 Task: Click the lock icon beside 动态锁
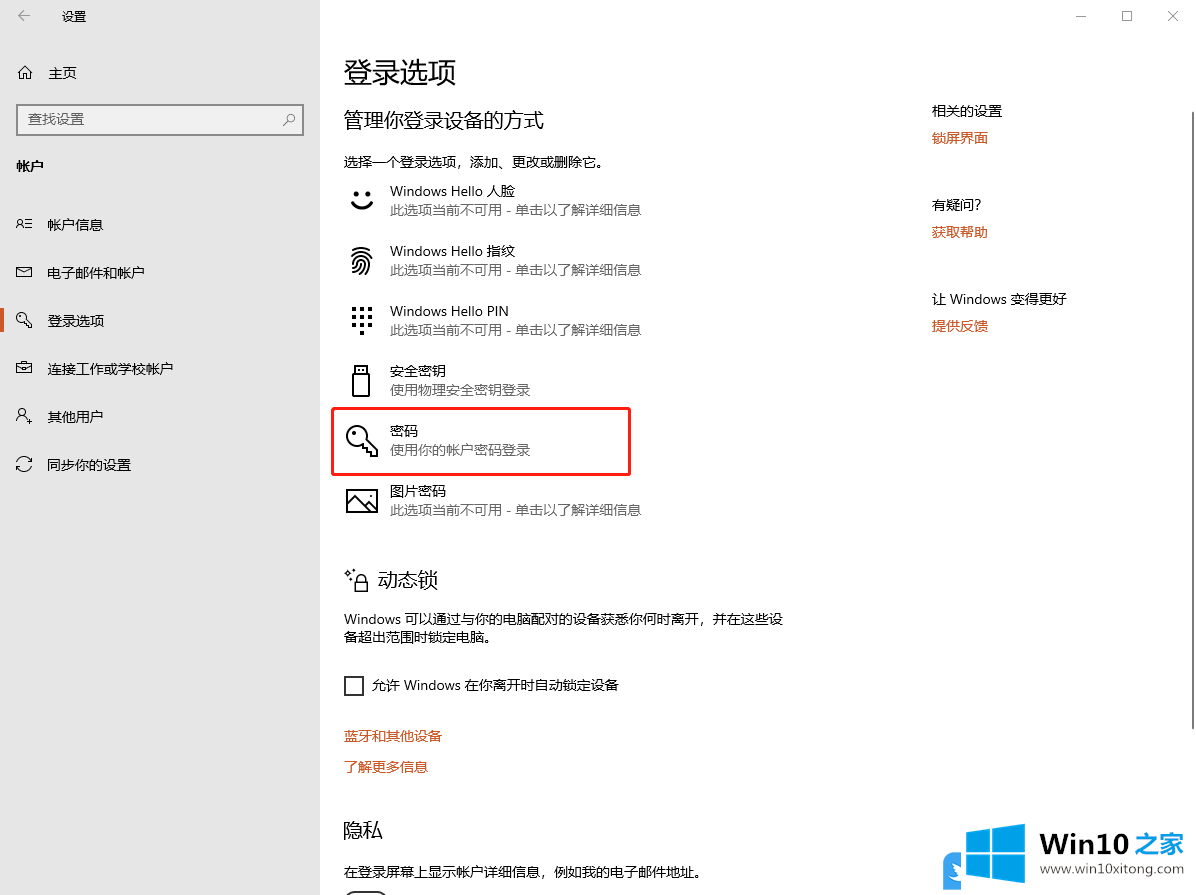pyautogui.click(x=356, y=581)
